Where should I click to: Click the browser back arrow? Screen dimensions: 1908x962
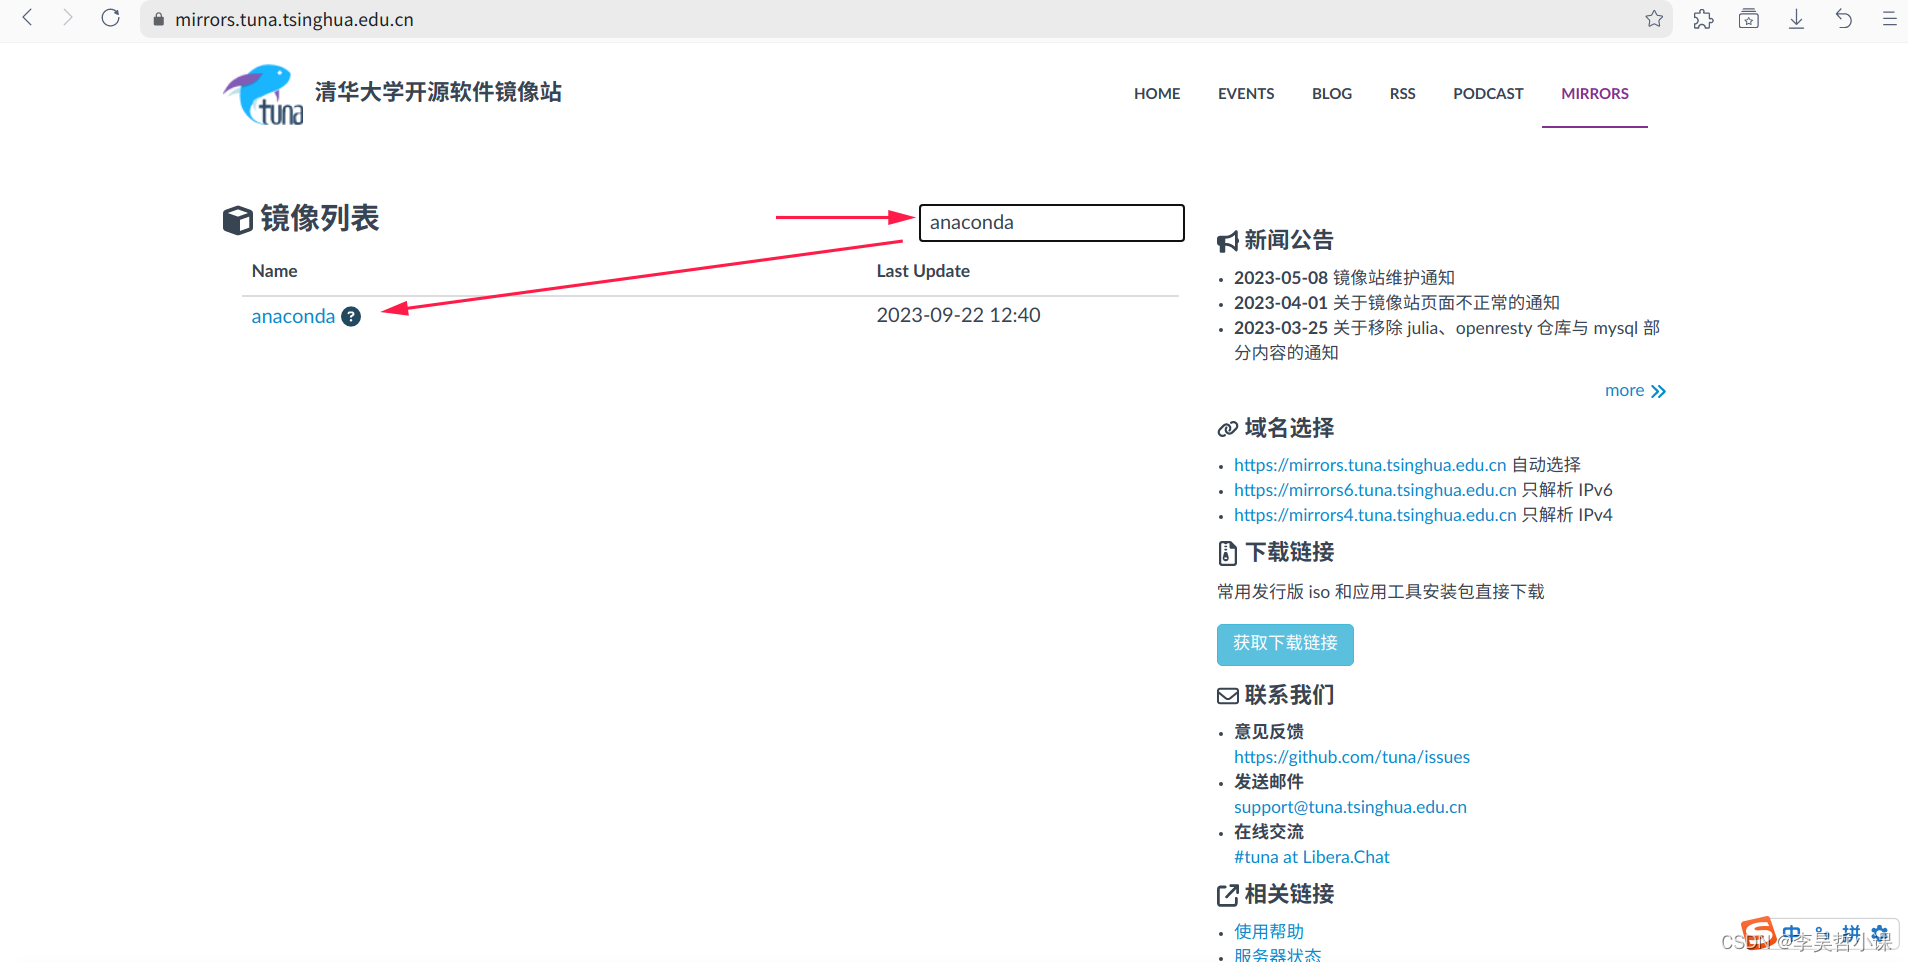point(28,18)
